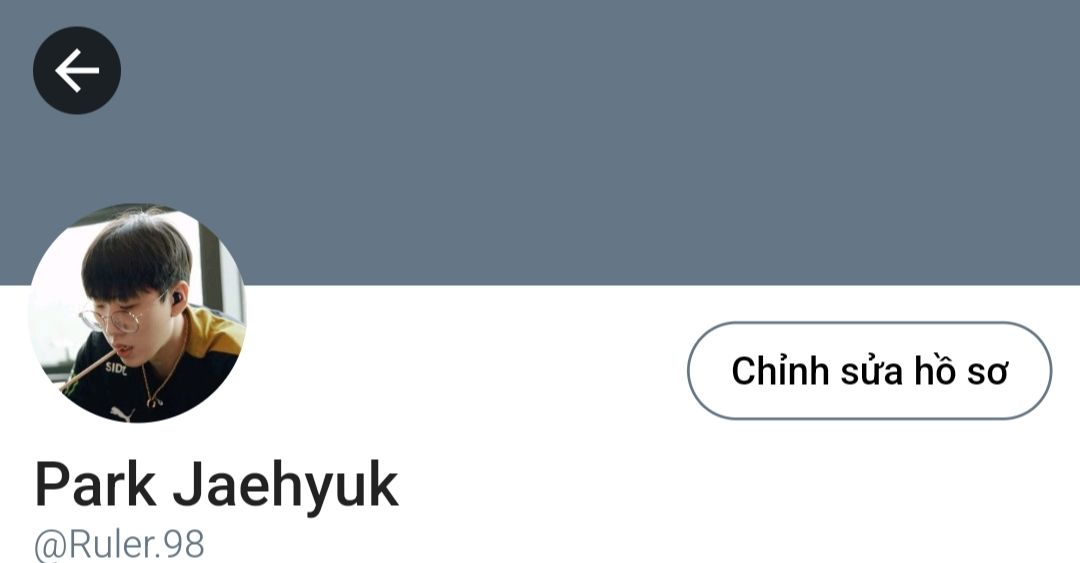Viewport: 1080px width, 563px height.
Task: Open the profile cover photo area
Action: coord(540,142)
